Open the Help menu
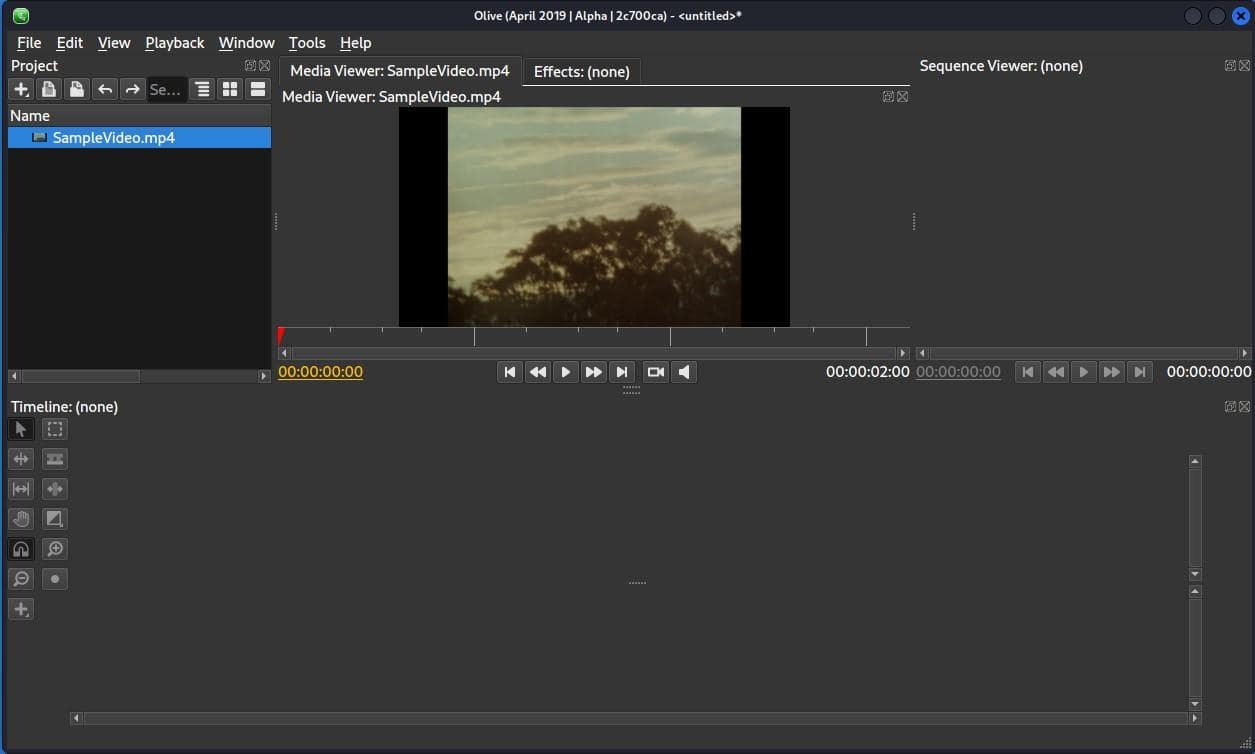 tap(355, 43)
